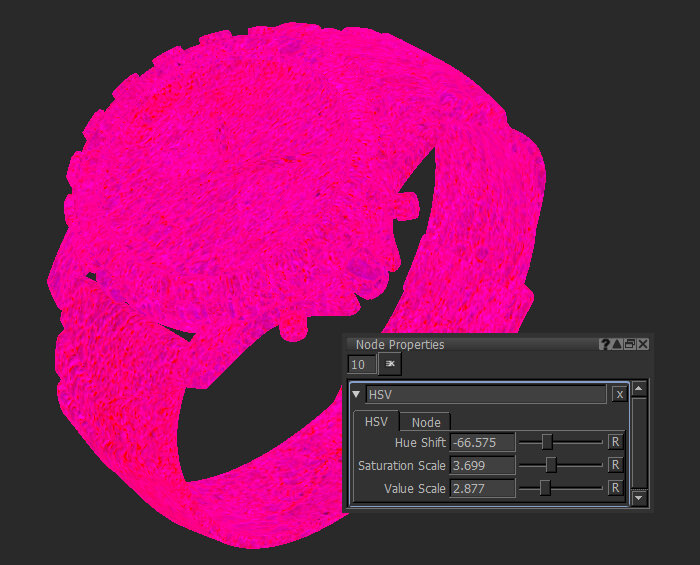Click the Value Scale slider handle
The image size is (700, 565).
coord(545,488)
